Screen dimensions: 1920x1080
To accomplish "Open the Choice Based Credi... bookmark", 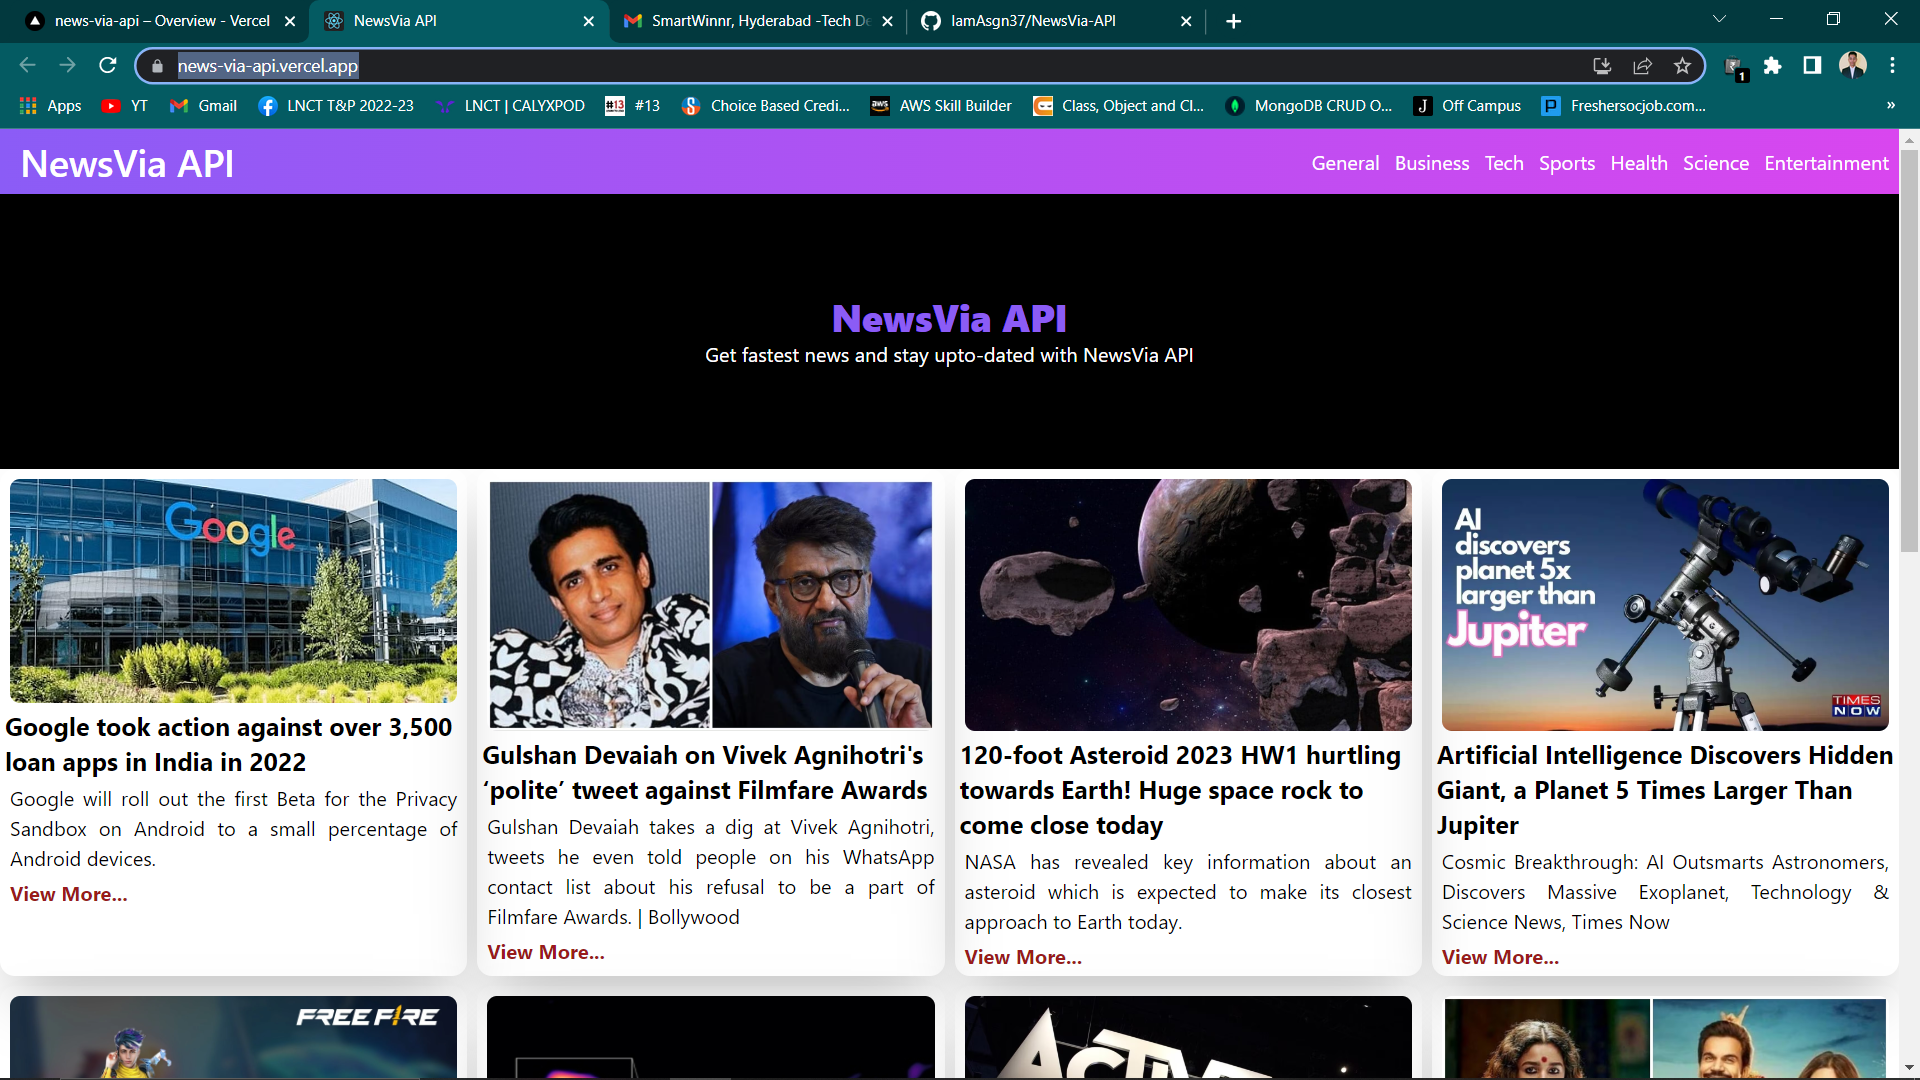I will tap(766, 106).
